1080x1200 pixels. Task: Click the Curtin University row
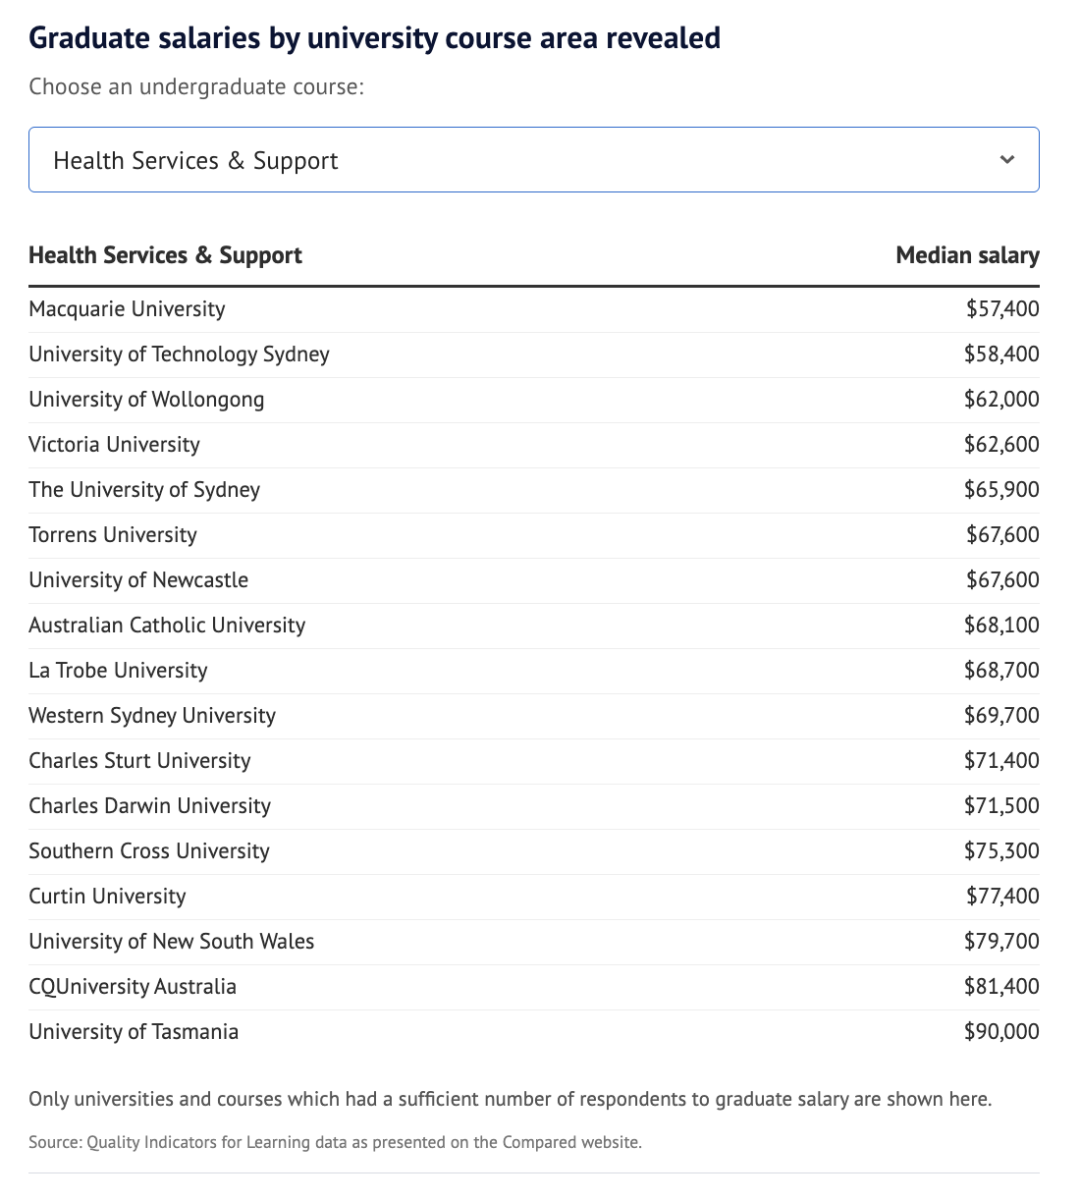point(107,896)
